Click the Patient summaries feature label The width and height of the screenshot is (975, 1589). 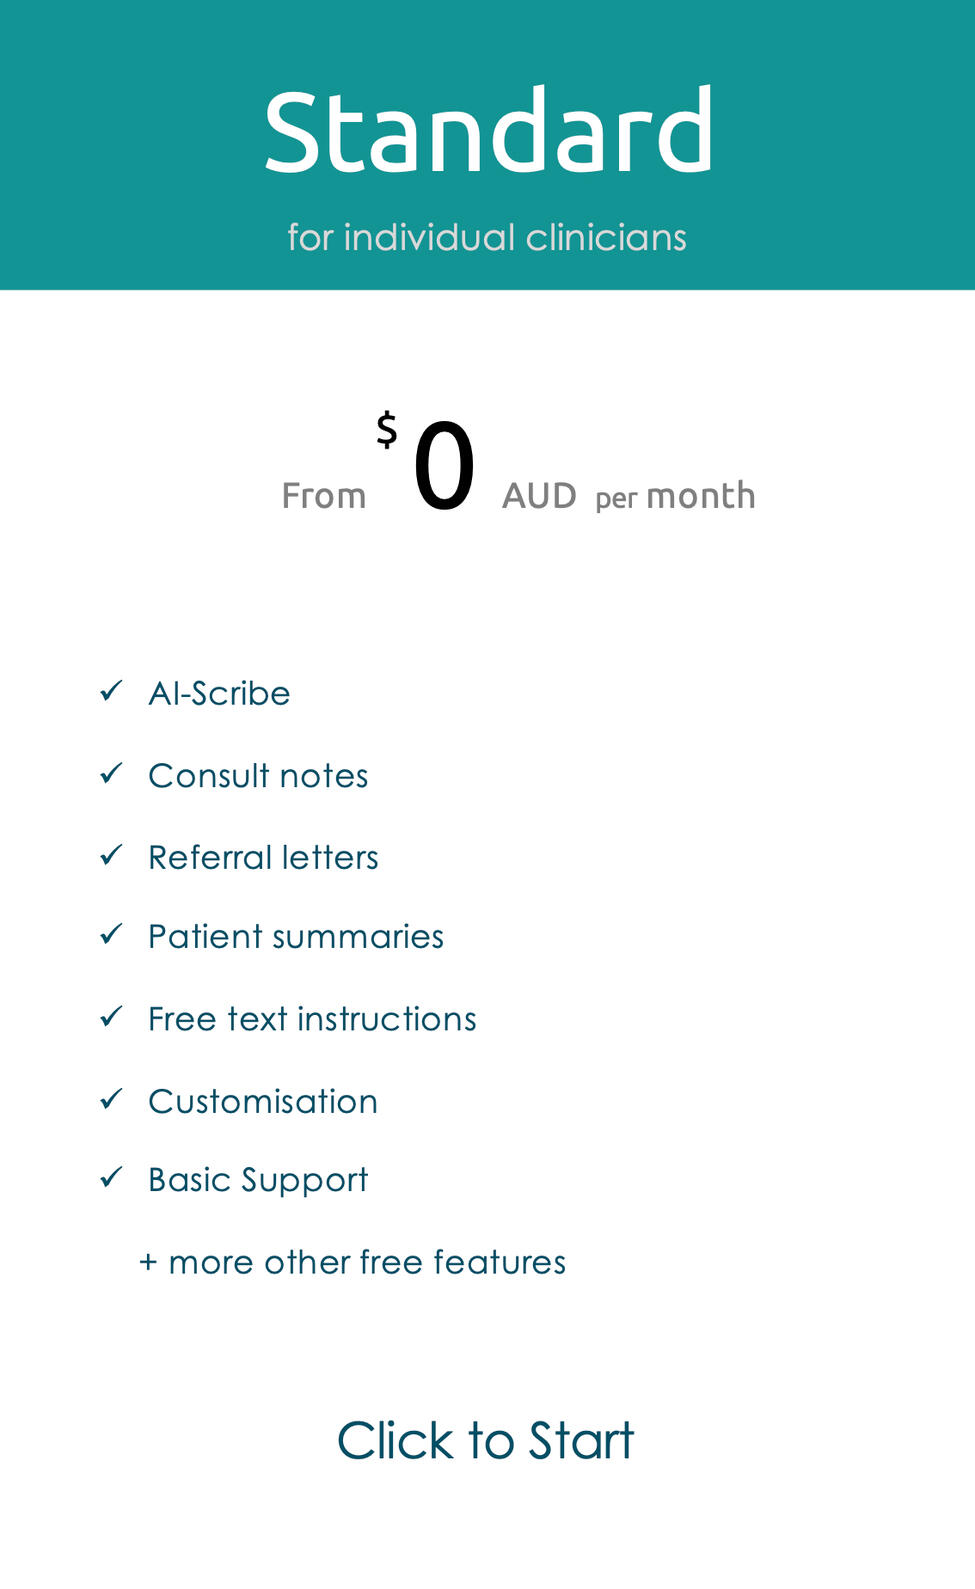click(x=296, y=937)
